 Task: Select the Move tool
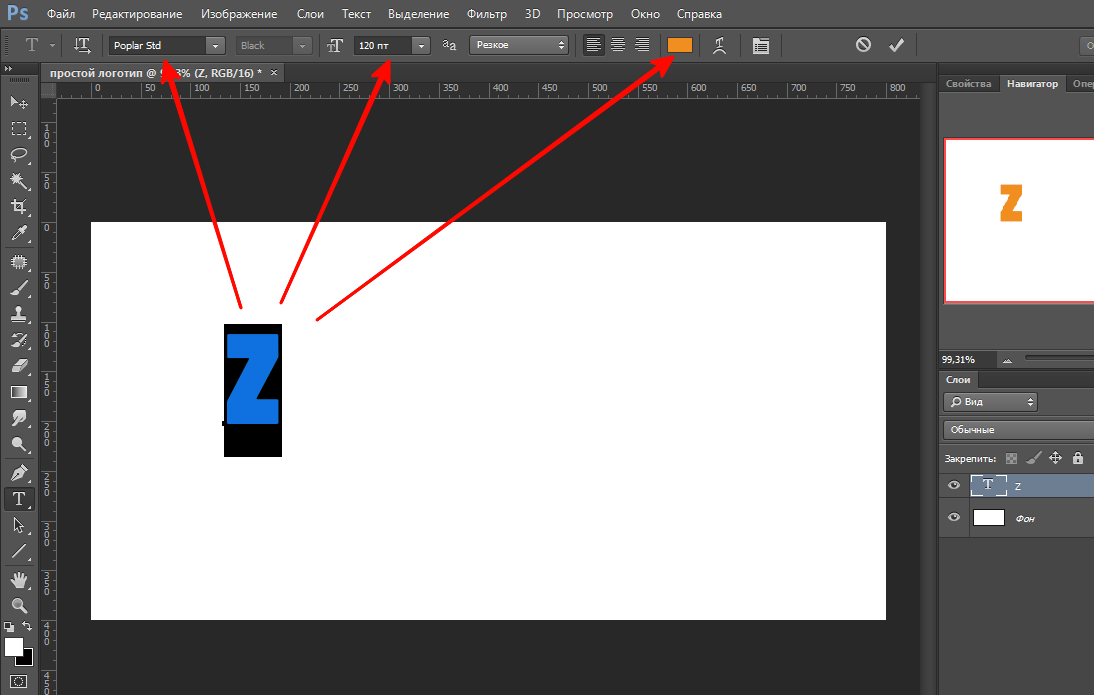[19, 103]
